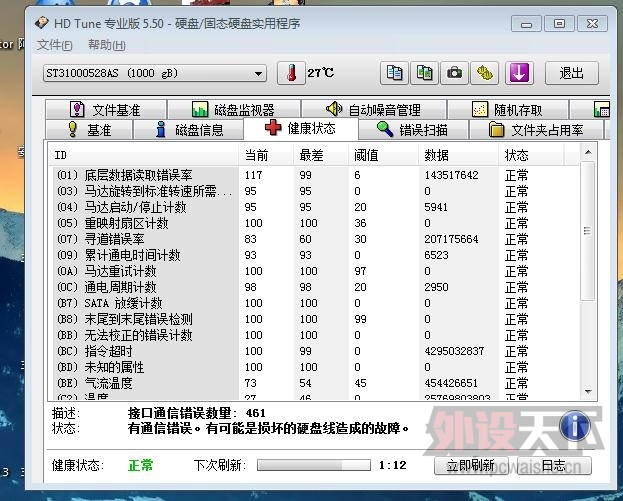623x501 pixels.
Task: Click the purple down-arrow minimize-to-tray icon
Action: click(x=519, y=73)
